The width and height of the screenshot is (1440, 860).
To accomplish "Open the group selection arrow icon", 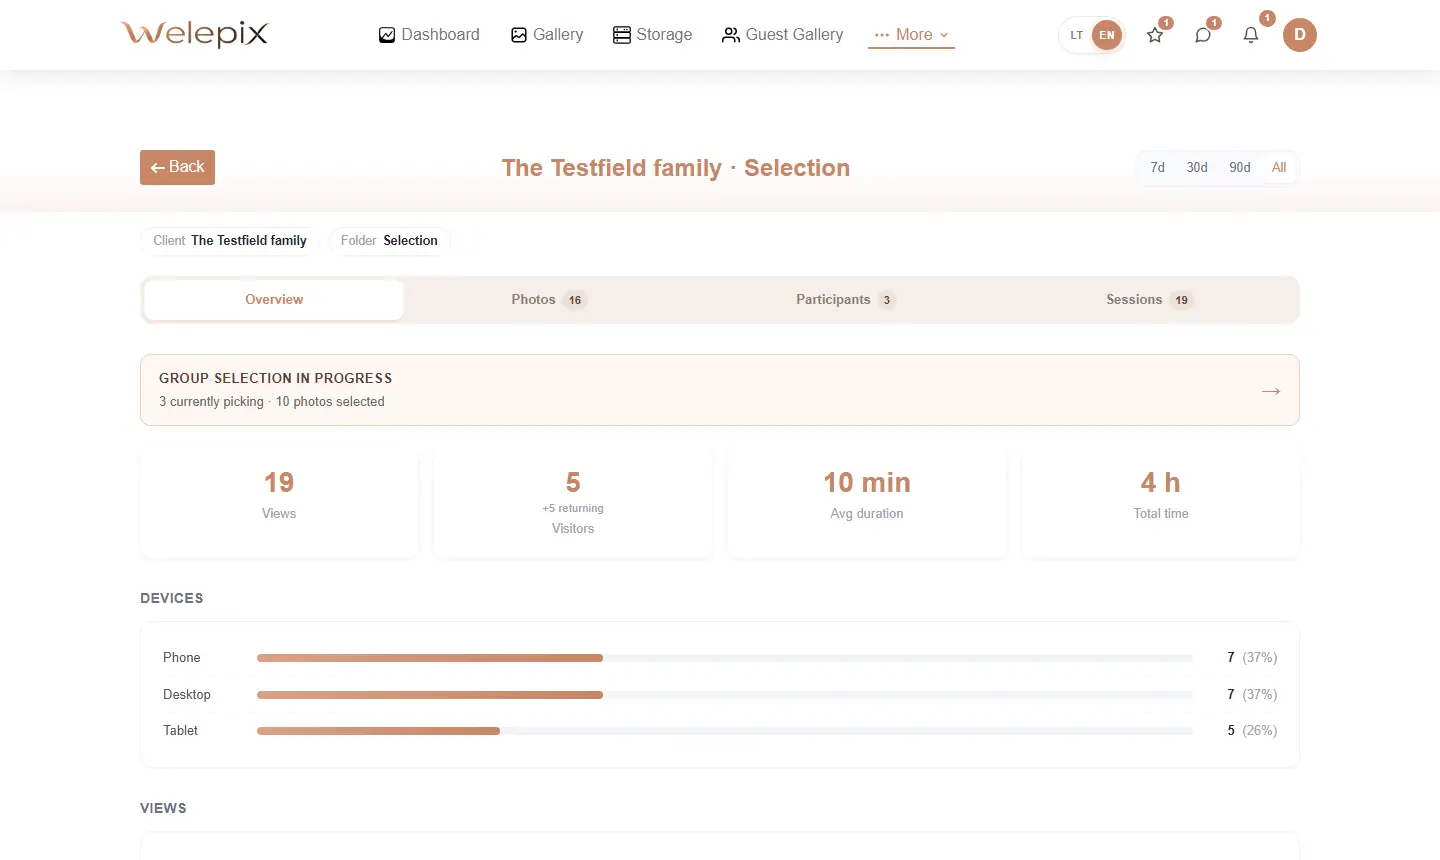I will (x=1271, y=391).
